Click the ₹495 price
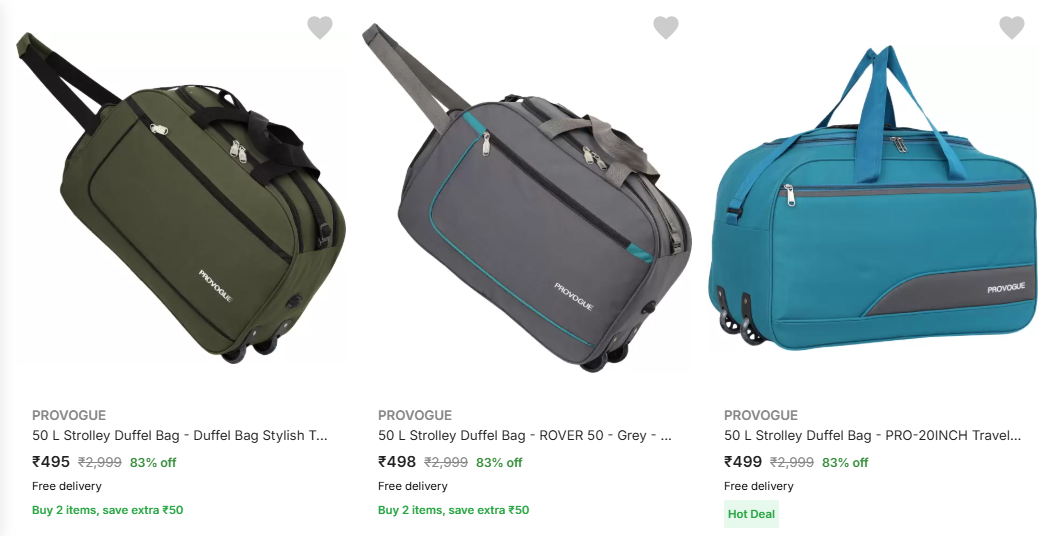 click(51, 462)
